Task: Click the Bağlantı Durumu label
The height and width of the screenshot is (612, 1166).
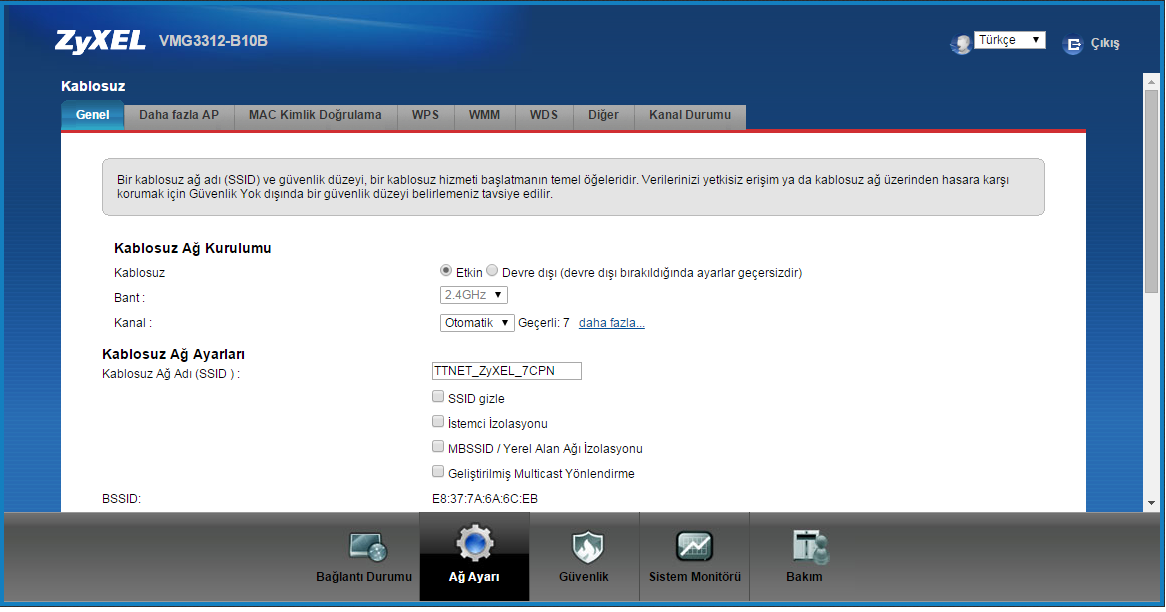Action: (364, 577)
